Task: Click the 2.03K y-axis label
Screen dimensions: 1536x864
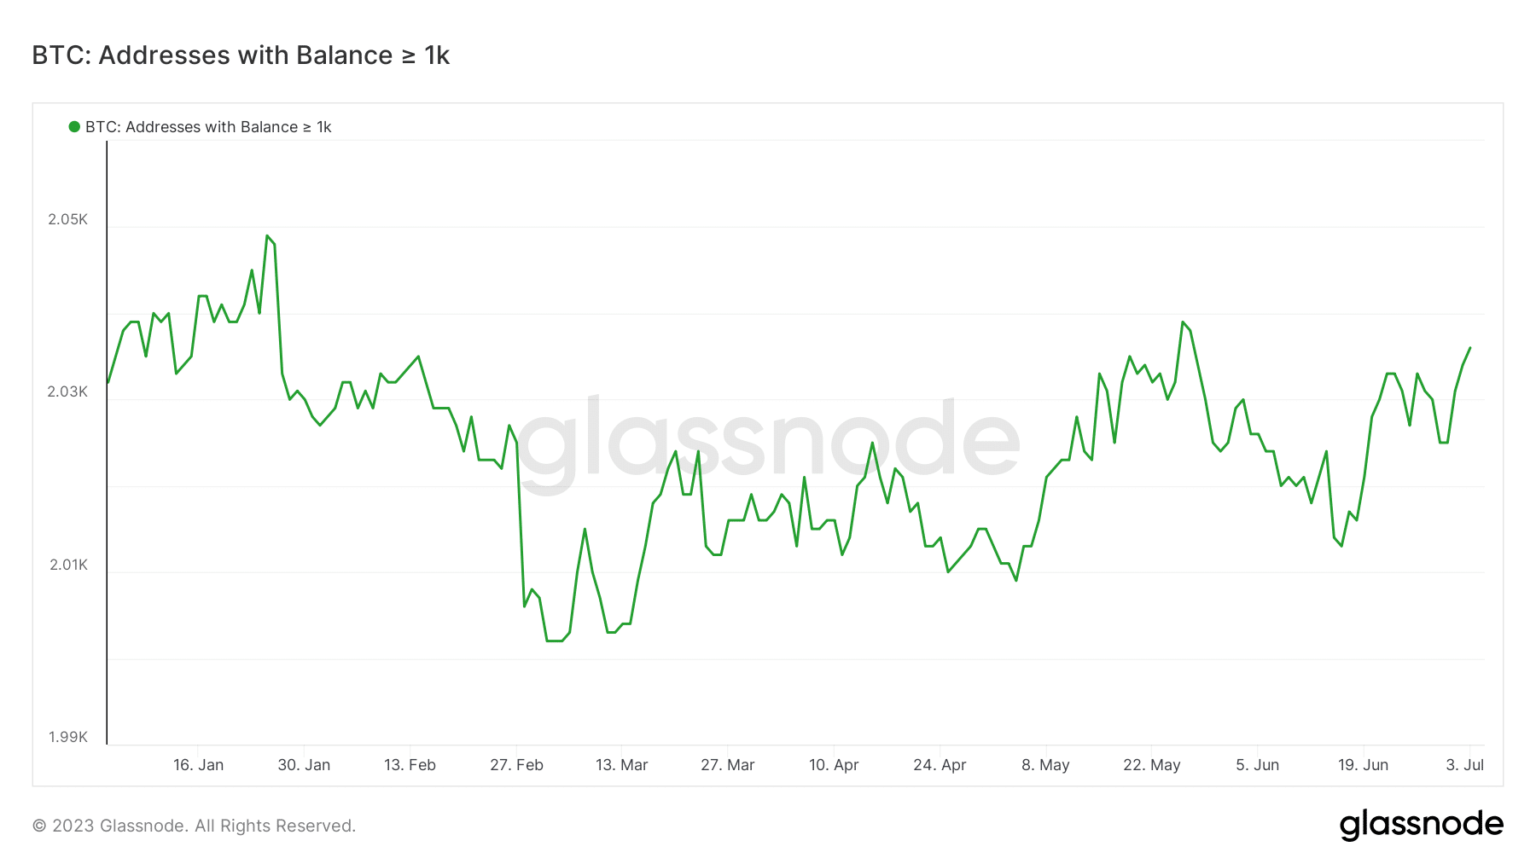Action: click(x=68, y=392)
